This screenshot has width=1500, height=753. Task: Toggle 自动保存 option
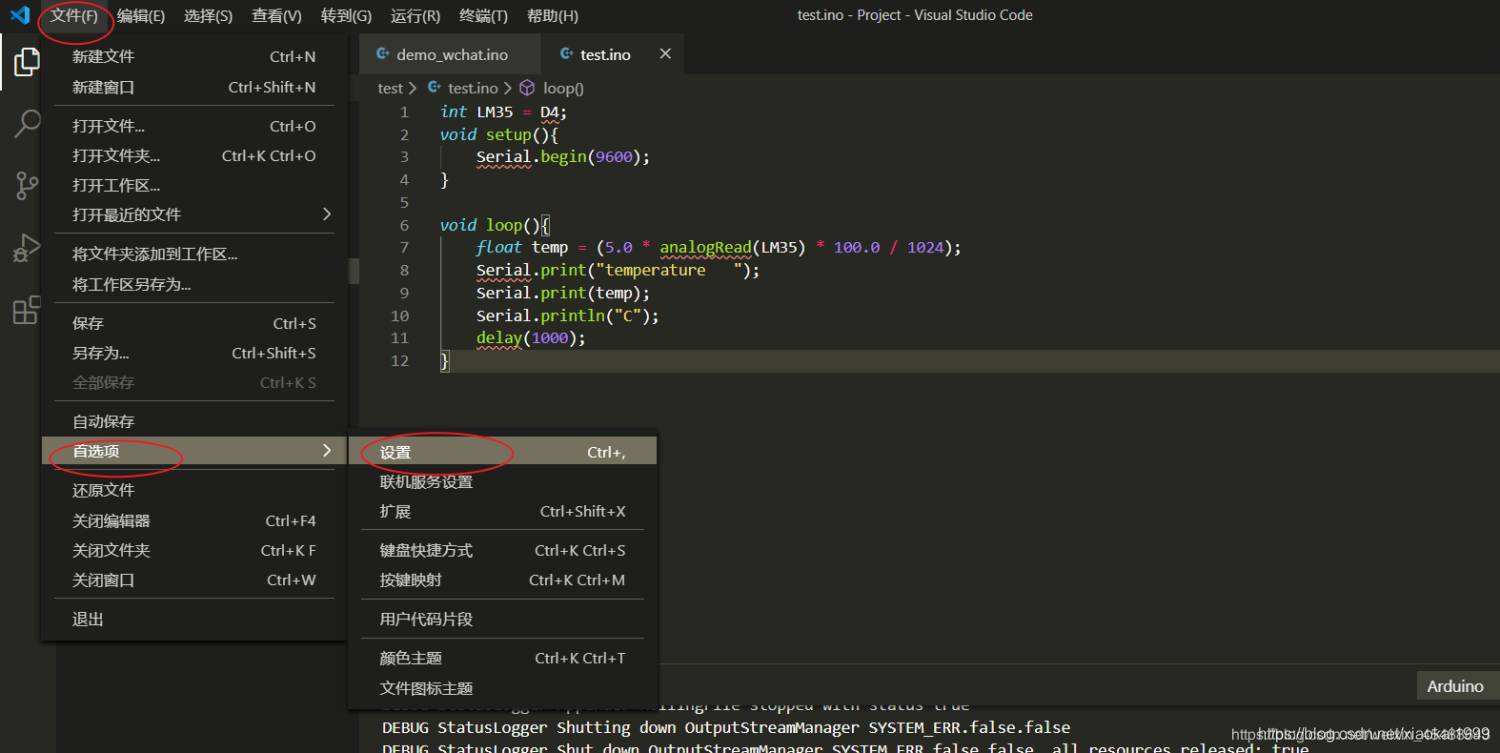pyautogui.click(x=194, y=421)
